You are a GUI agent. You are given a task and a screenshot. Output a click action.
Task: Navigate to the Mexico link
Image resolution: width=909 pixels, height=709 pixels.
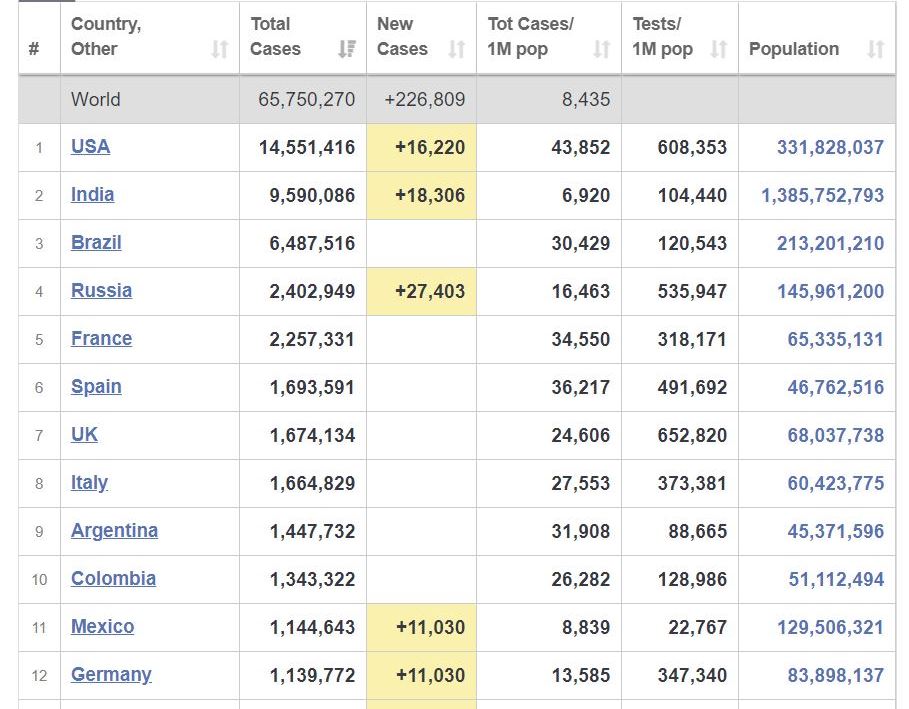point(102,627)
